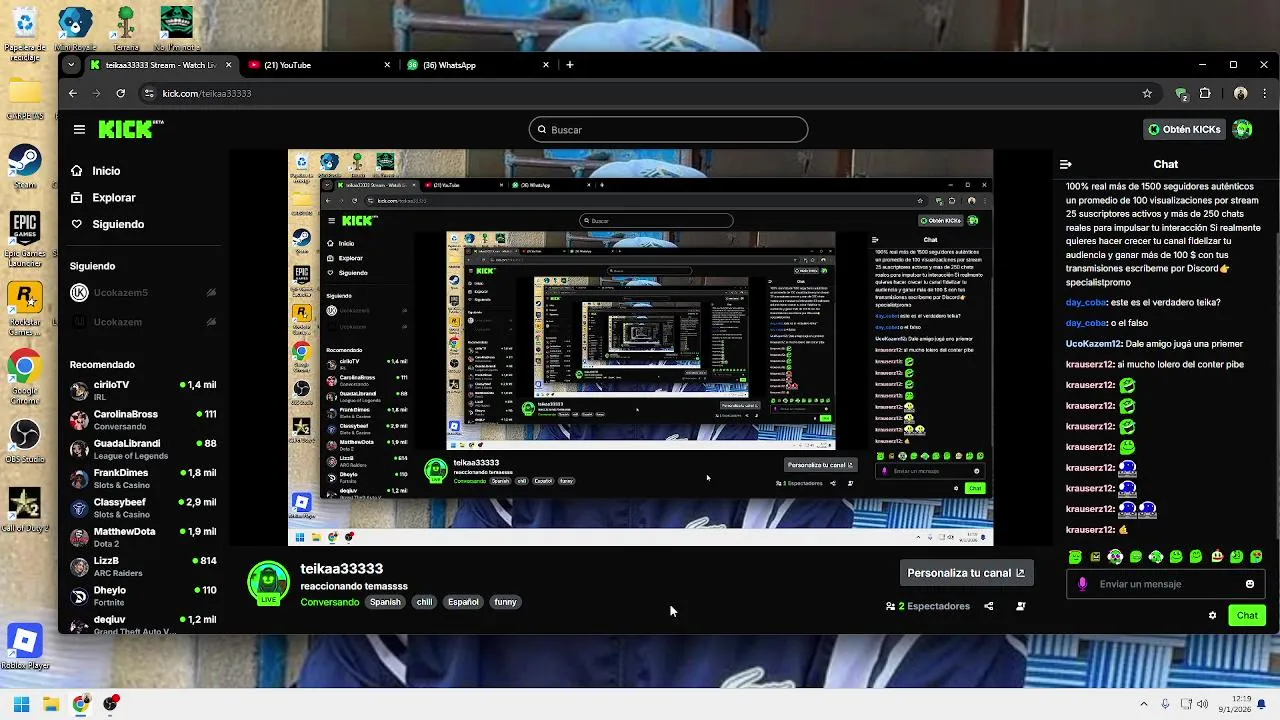Open FrankDimes recommended channel
This screenshot has width=1280, height=720.
pos(143,478)
